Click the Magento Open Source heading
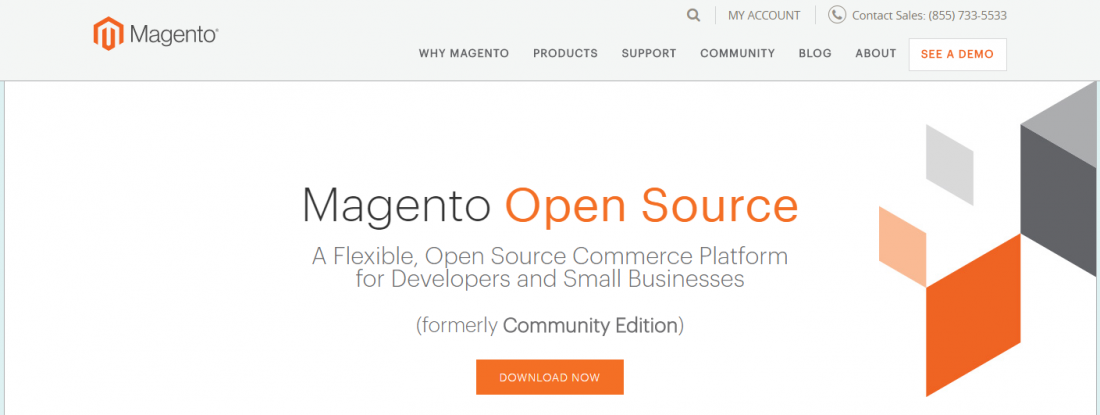 tap(550, 205)
